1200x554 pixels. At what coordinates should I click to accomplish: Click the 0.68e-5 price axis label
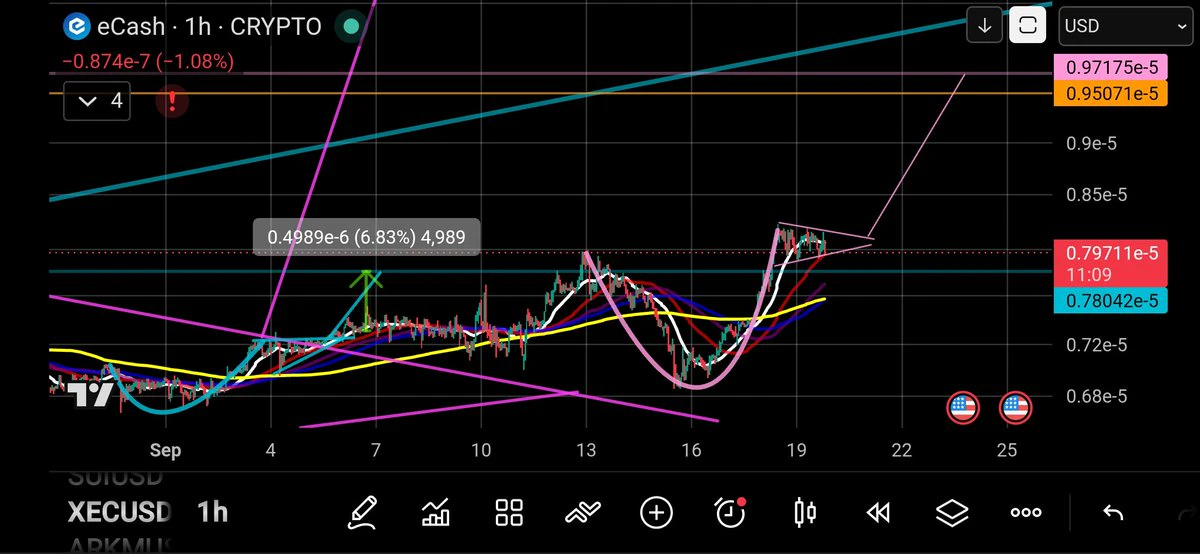(1095, 396)
